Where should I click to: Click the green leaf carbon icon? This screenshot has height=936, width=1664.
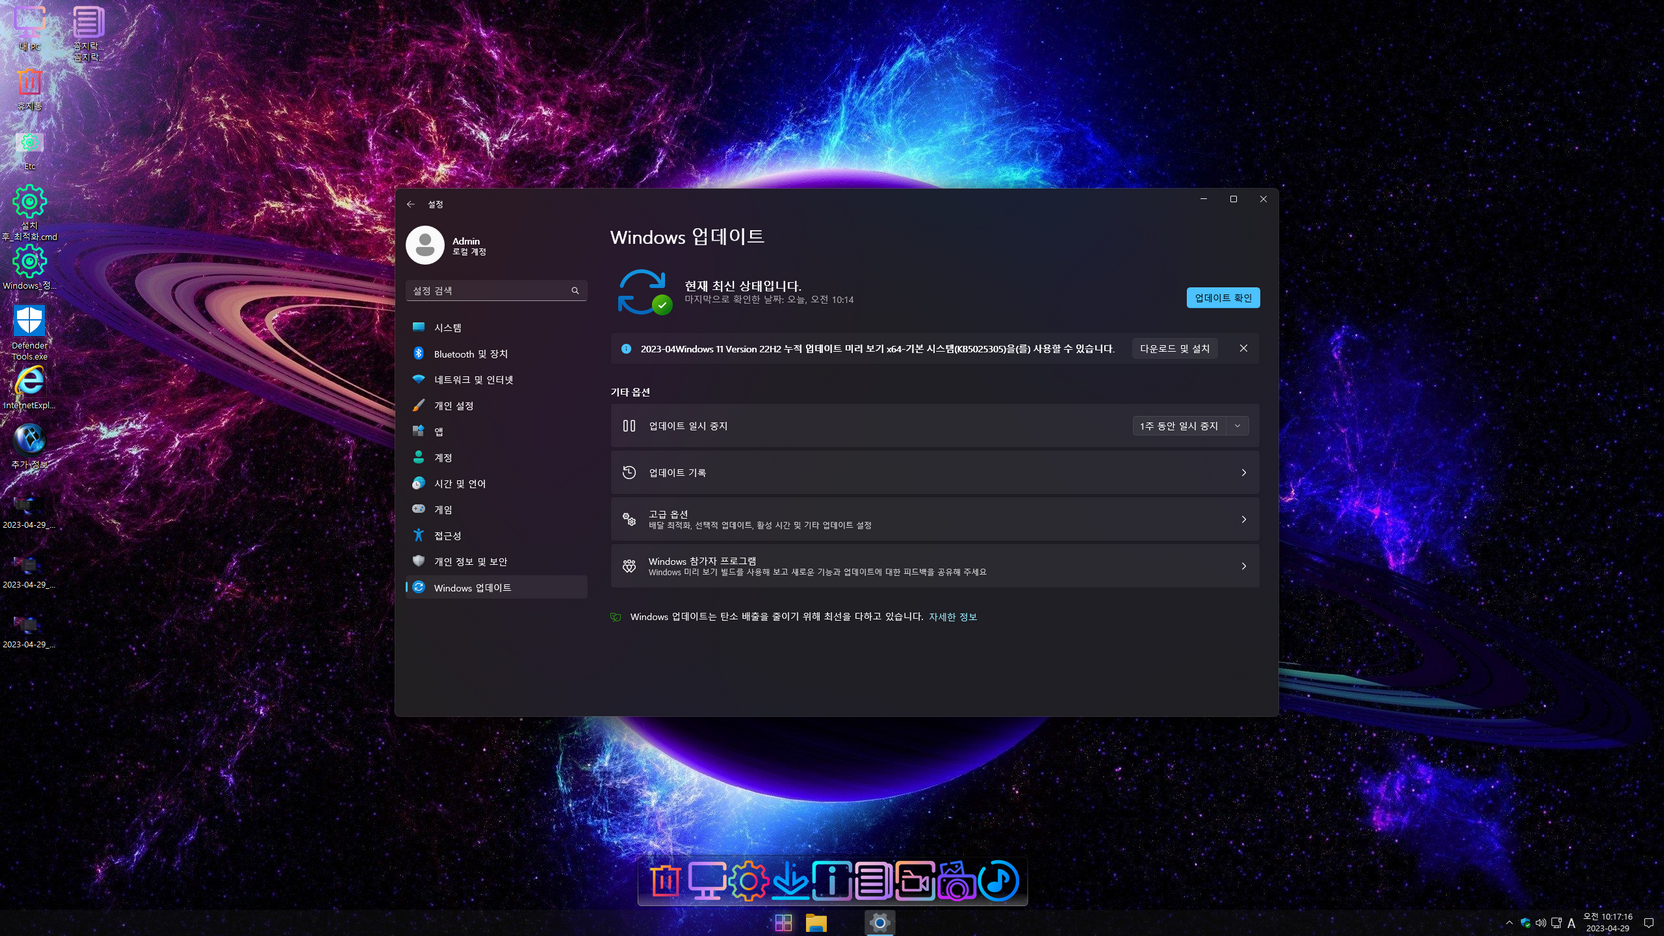[x=616, y=617]
